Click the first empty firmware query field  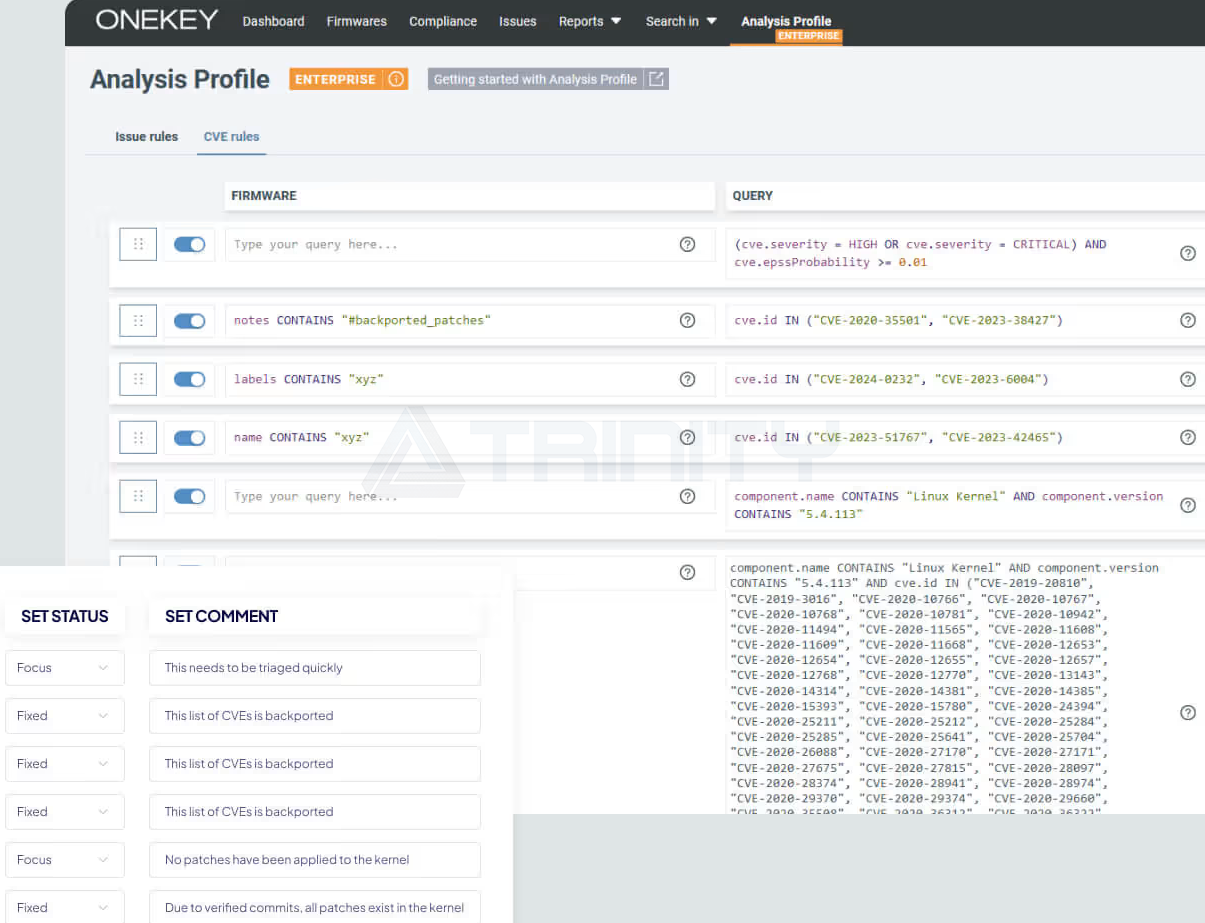click(450, 245)
